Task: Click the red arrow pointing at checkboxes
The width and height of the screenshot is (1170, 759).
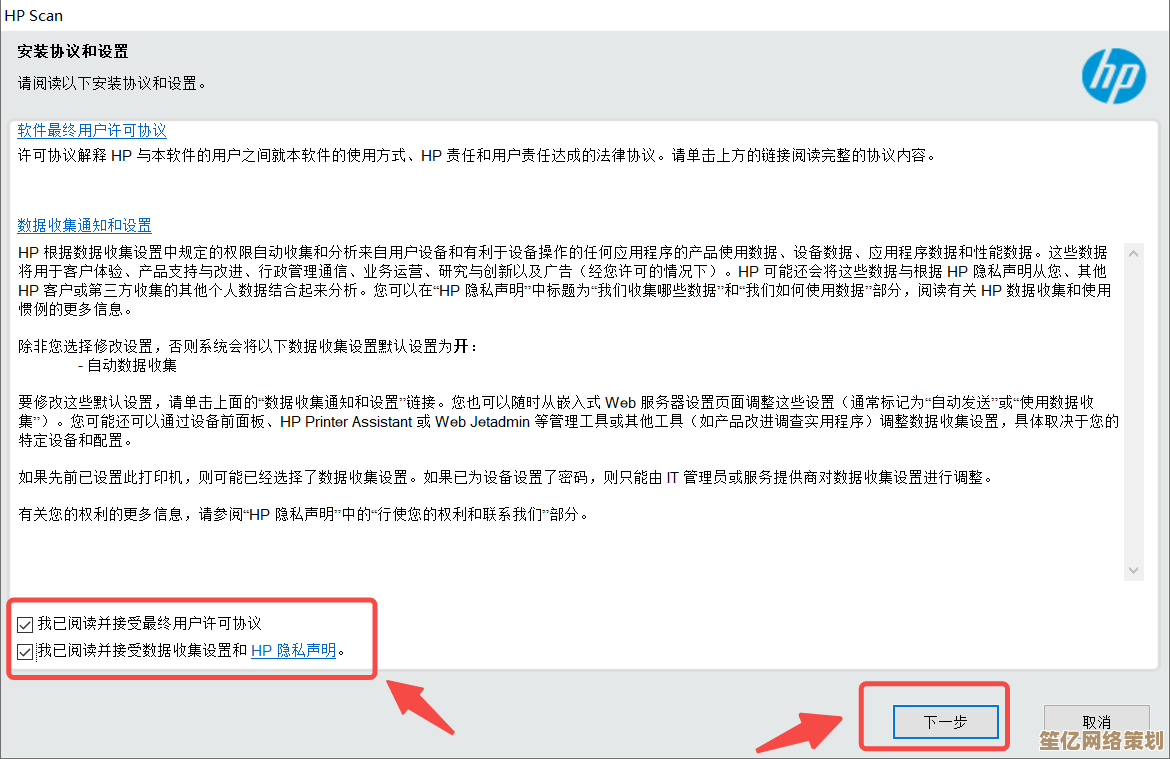Action: click(x=420, y=707)
